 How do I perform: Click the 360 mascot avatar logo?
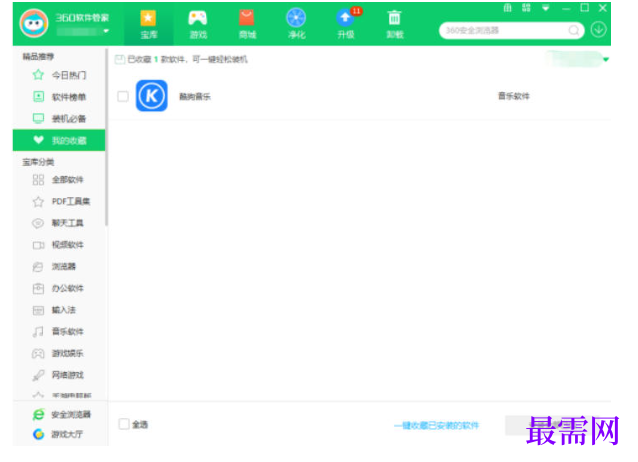[34, 24]
